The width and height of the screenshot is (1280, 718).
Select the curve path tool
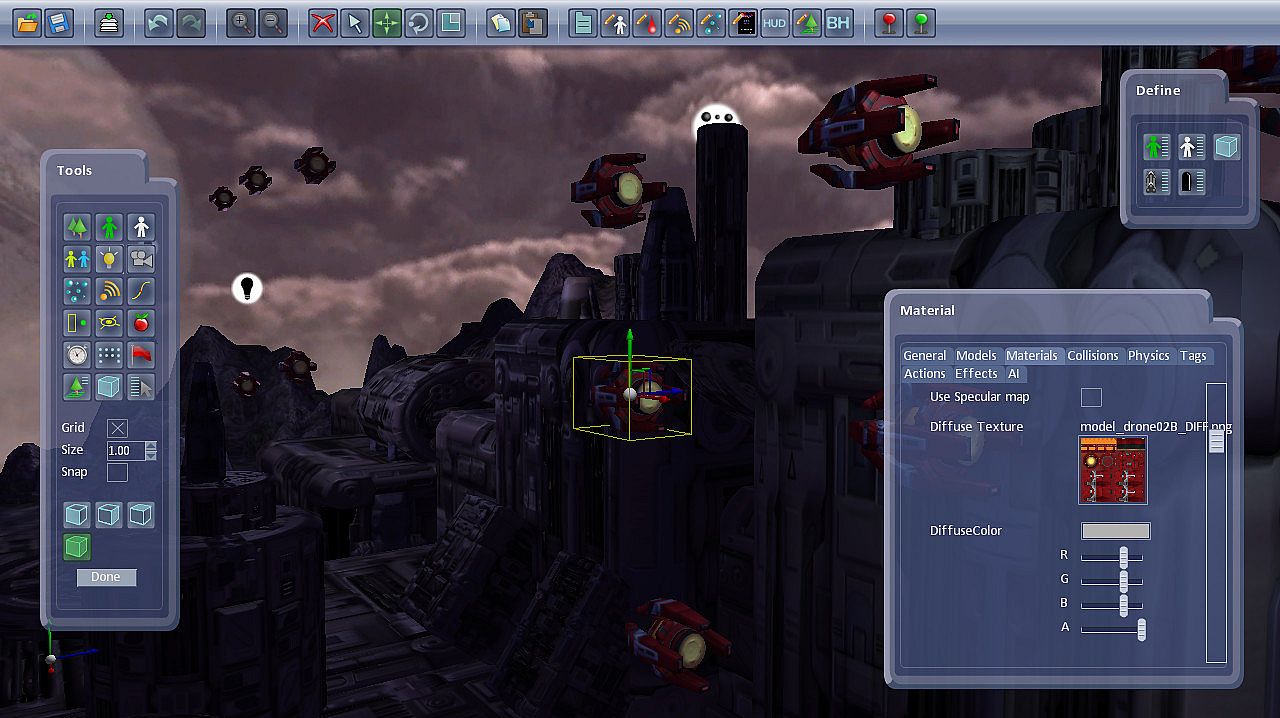pos(141,291)
